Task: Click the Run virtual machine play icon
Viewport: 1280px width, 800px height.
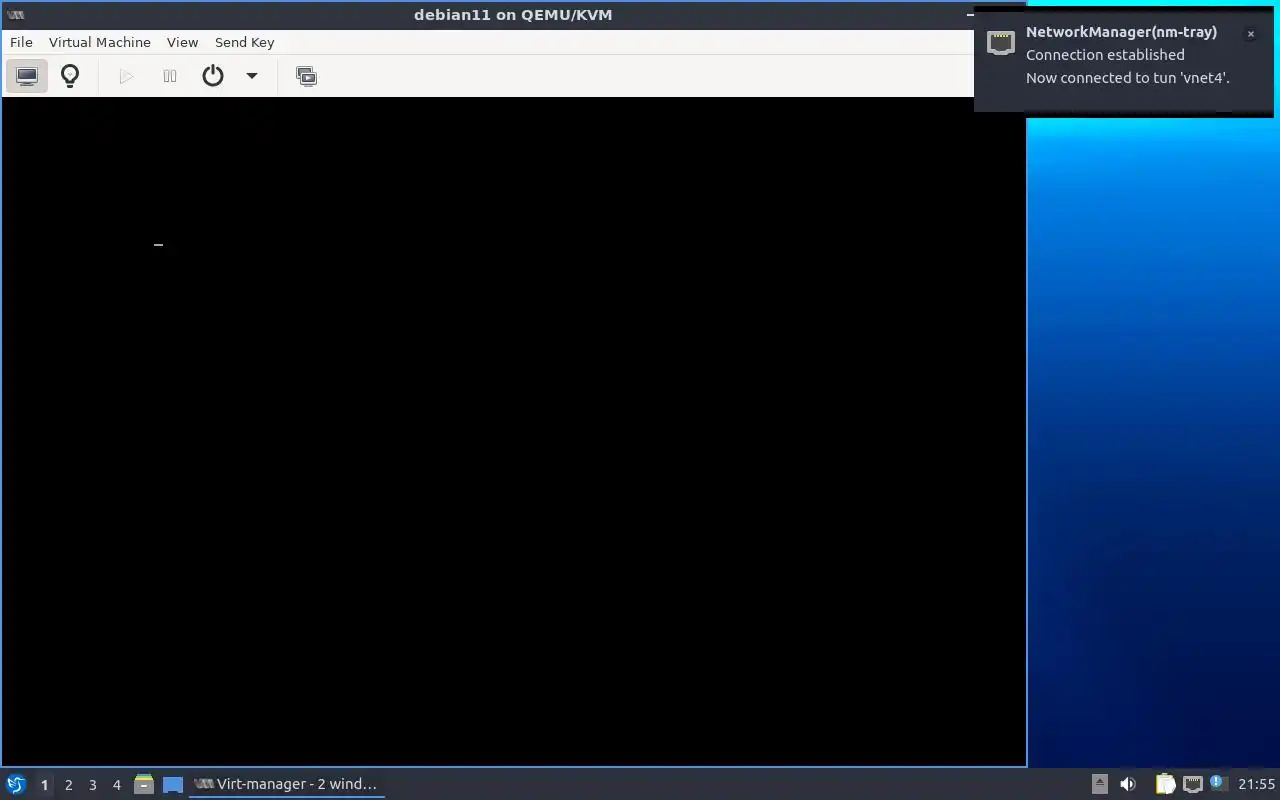Action: click(x=126, y=76)
